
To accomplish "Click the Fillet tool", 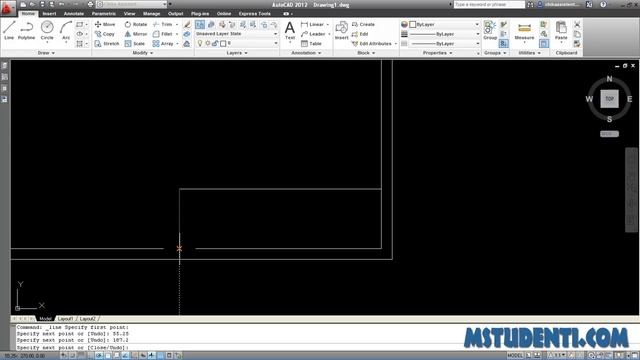I will [162, 34].
